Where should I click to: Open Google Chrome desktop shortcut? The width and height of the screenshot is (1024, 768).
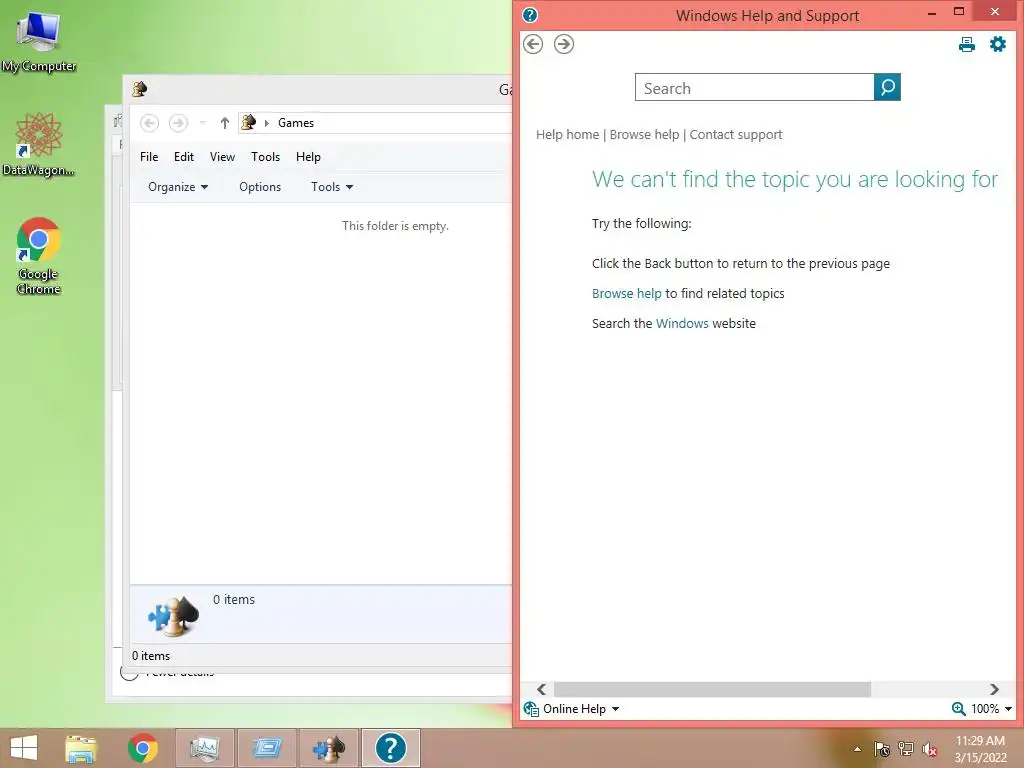pos(39,255)
